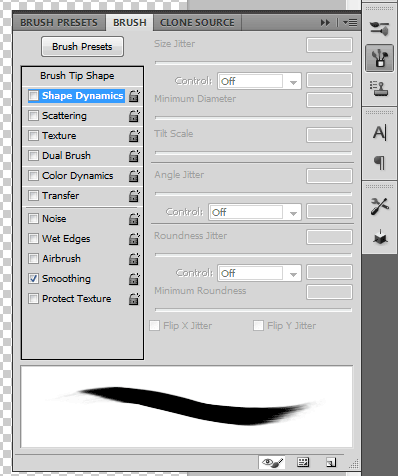Screen dimensions: 398x476
Task: Open Preset Manager icon at panel bottom
Action: (x=303, y=462)
